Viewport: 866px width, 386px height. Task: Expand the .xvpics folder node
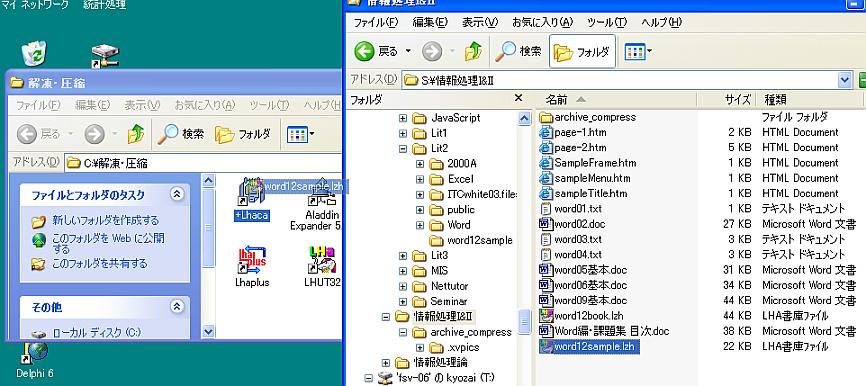tap(420, 347)
